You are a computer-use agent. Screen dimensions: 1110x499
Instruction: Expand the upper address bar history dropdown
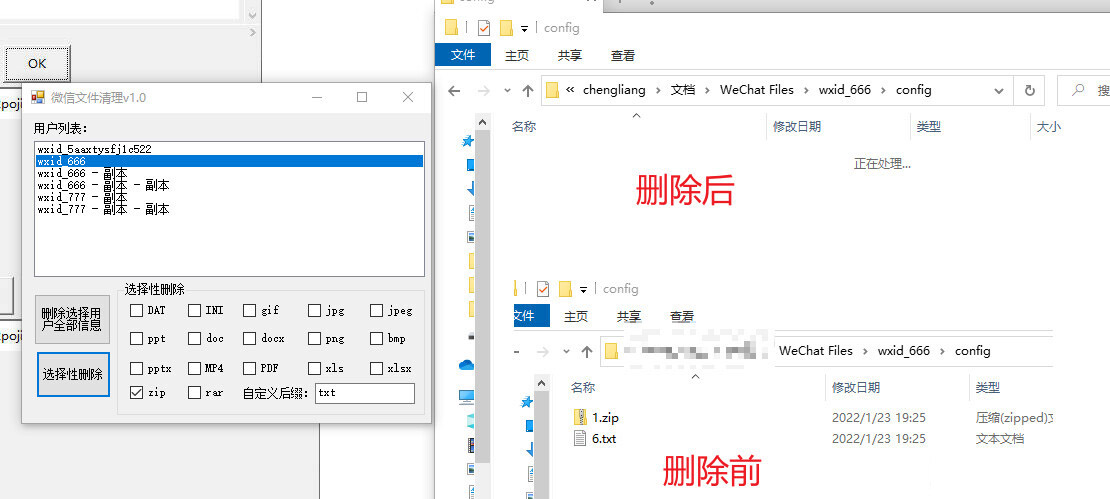(x=998, y=91)
